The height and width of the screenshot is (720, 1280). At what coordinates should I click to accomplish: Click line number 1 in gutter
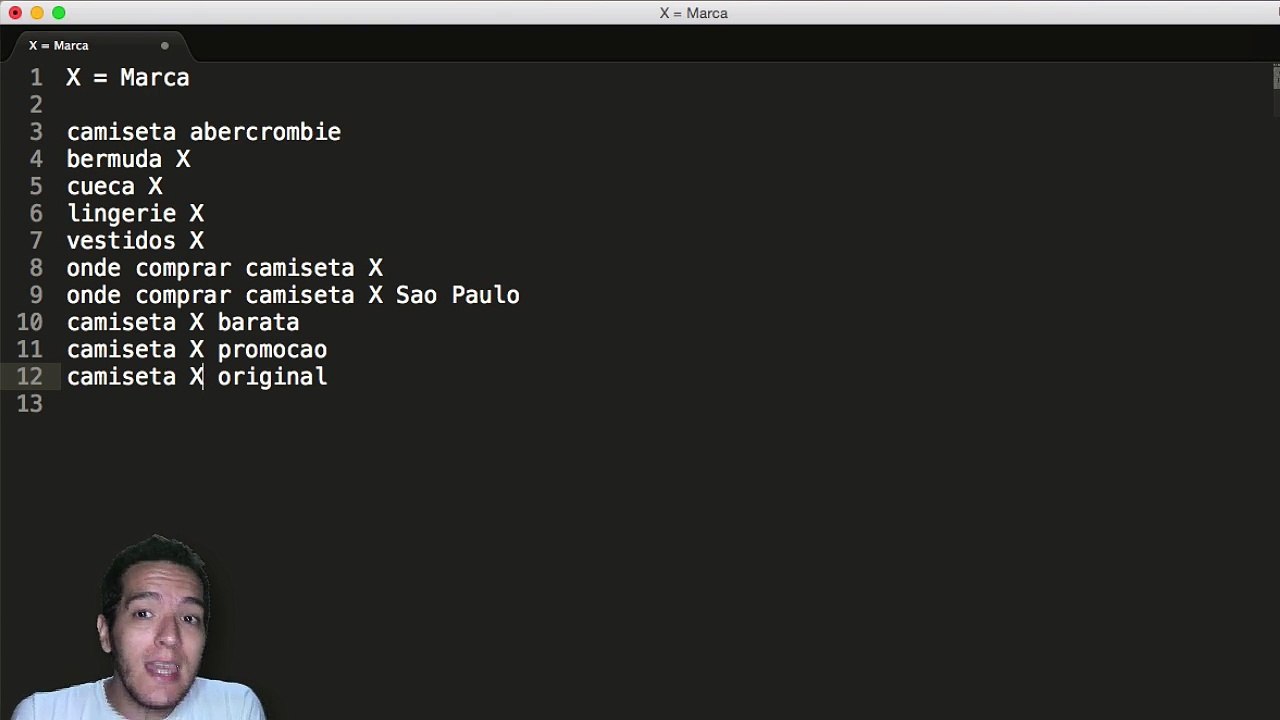[36, 78]
